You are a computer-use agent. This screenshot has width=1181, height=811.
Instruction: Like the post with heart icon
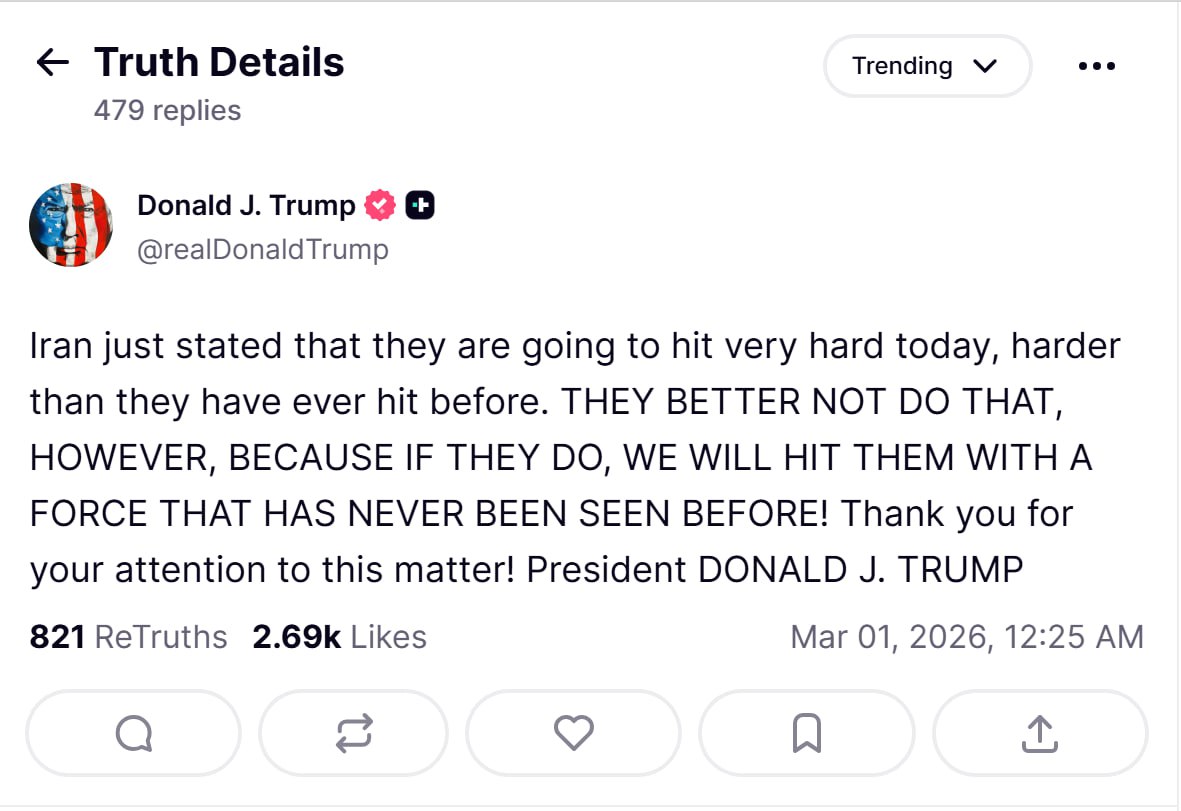point(574,735)
